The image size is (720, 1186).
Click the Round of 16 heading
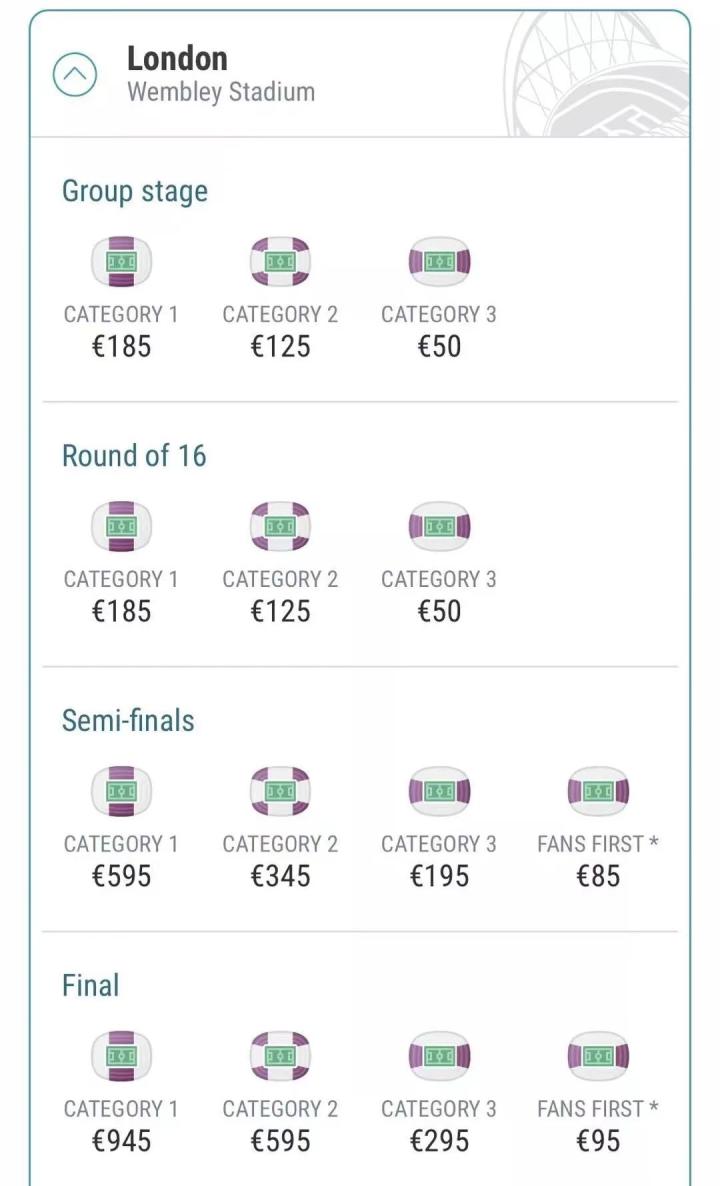tap(134, 456)
